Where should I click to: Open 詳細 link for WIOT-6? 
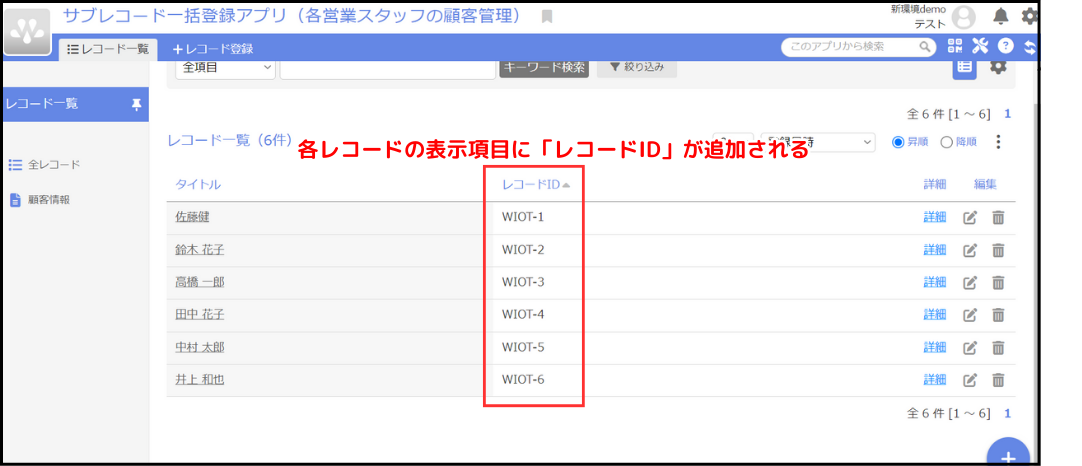click(x=935, y=380)
